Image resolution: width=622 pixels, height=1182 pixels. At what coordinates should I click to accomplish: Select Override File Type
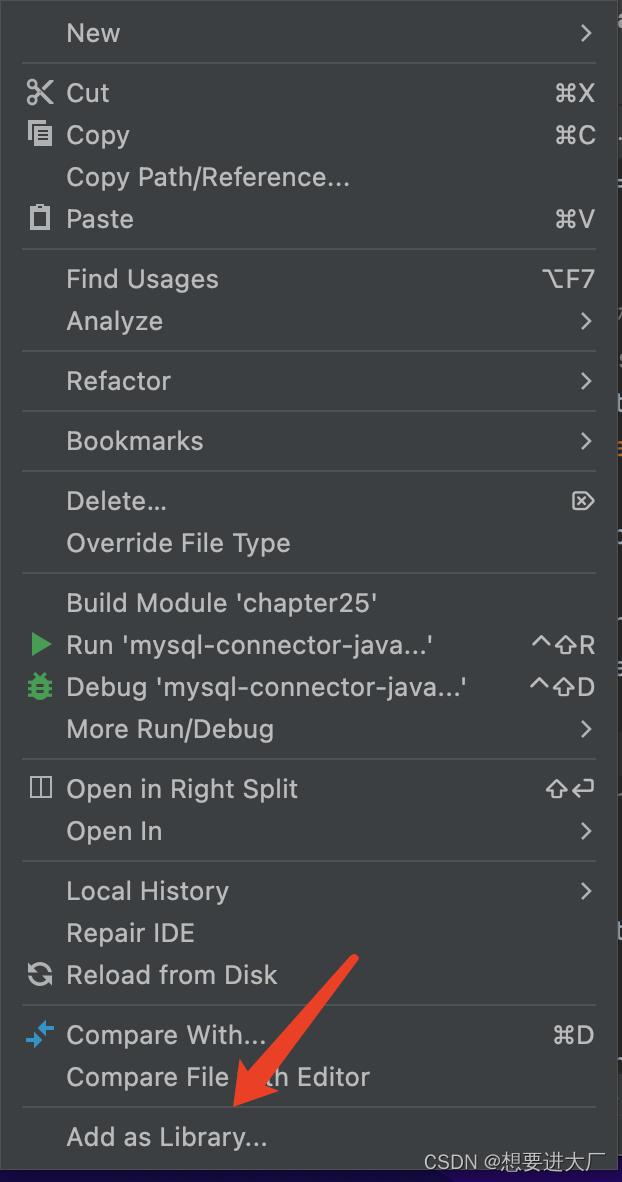click(178, 543)
